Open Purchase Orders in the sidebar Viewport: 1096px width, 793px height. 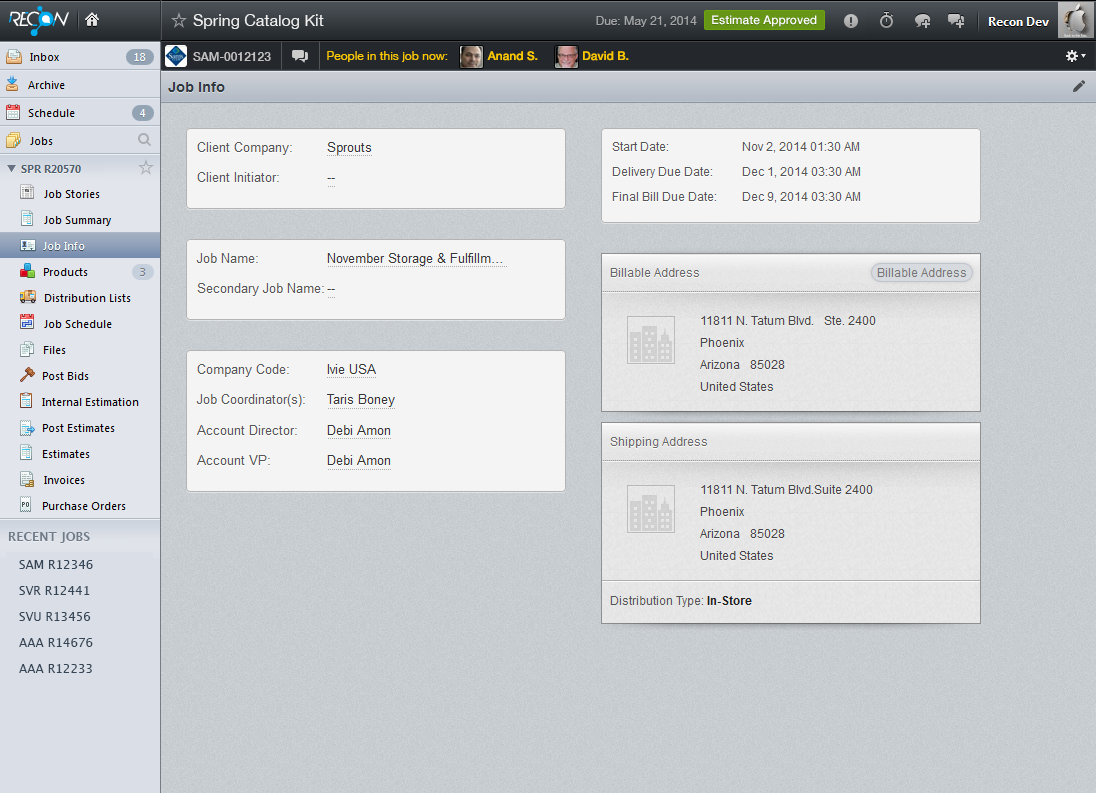(x=80, y=506)
